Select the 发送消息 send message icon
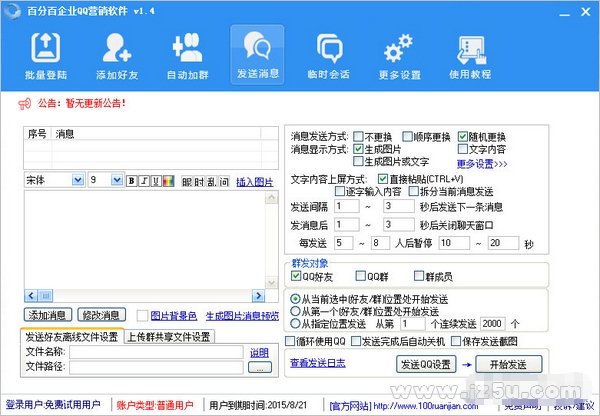This screenshot has height=416, width=600. (257, 55)
